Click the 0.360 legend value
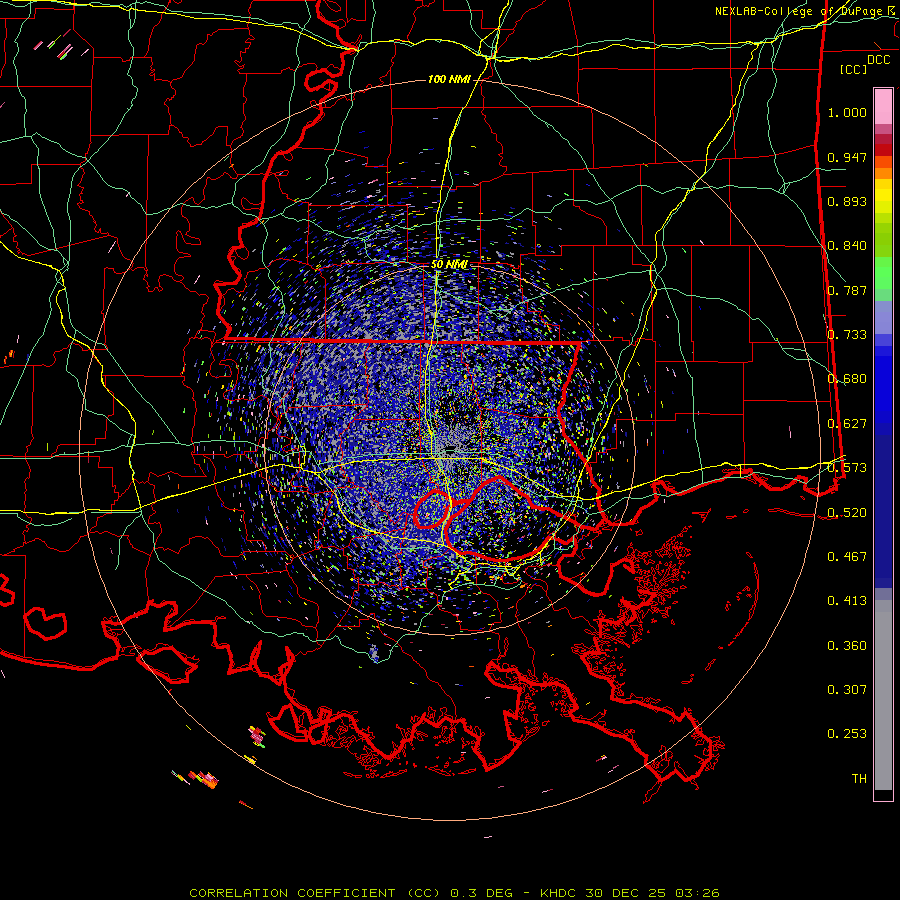This screenshot has width=900, height=900. pos(847,646)
